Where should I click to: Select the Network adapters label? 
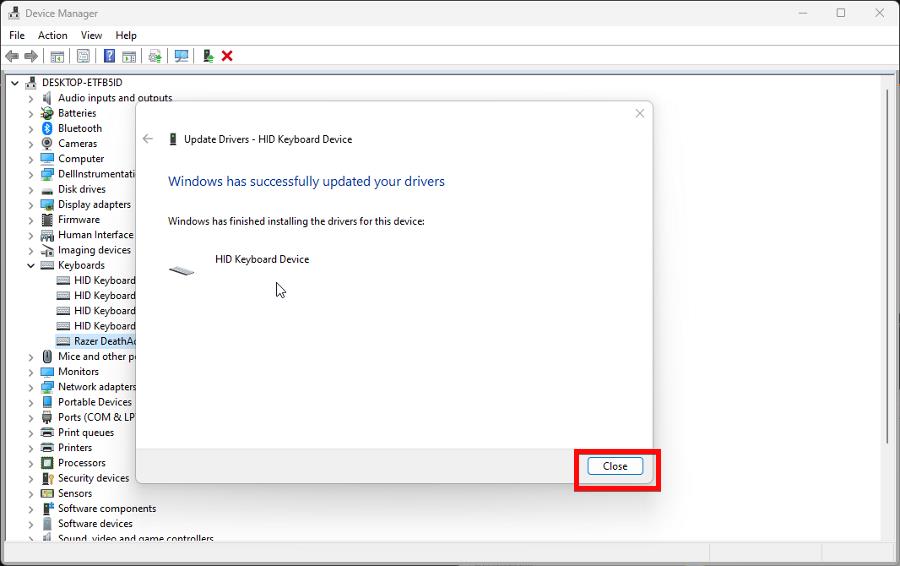tap(97, 387)
